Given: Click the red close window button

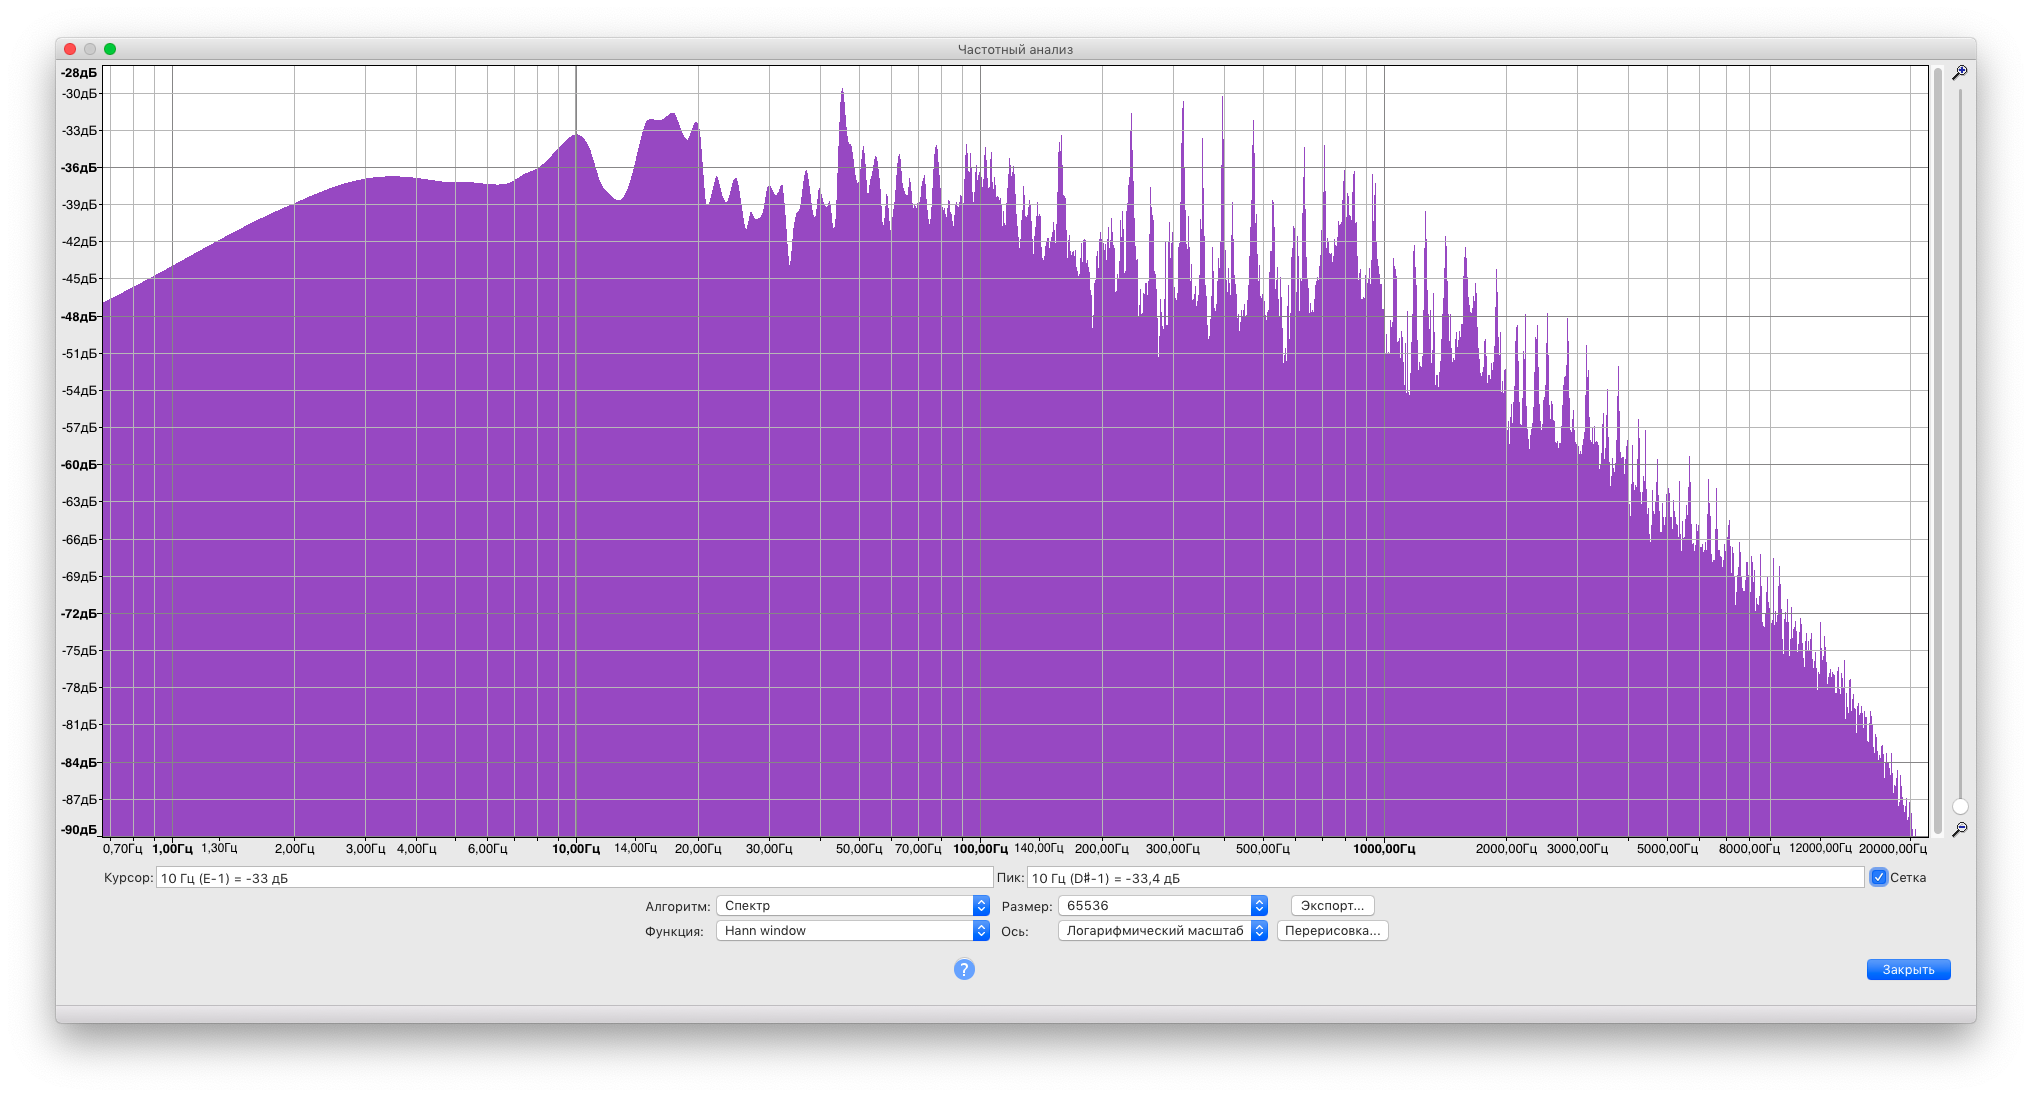Looking at the screenshot, I should tap(70, 49).
